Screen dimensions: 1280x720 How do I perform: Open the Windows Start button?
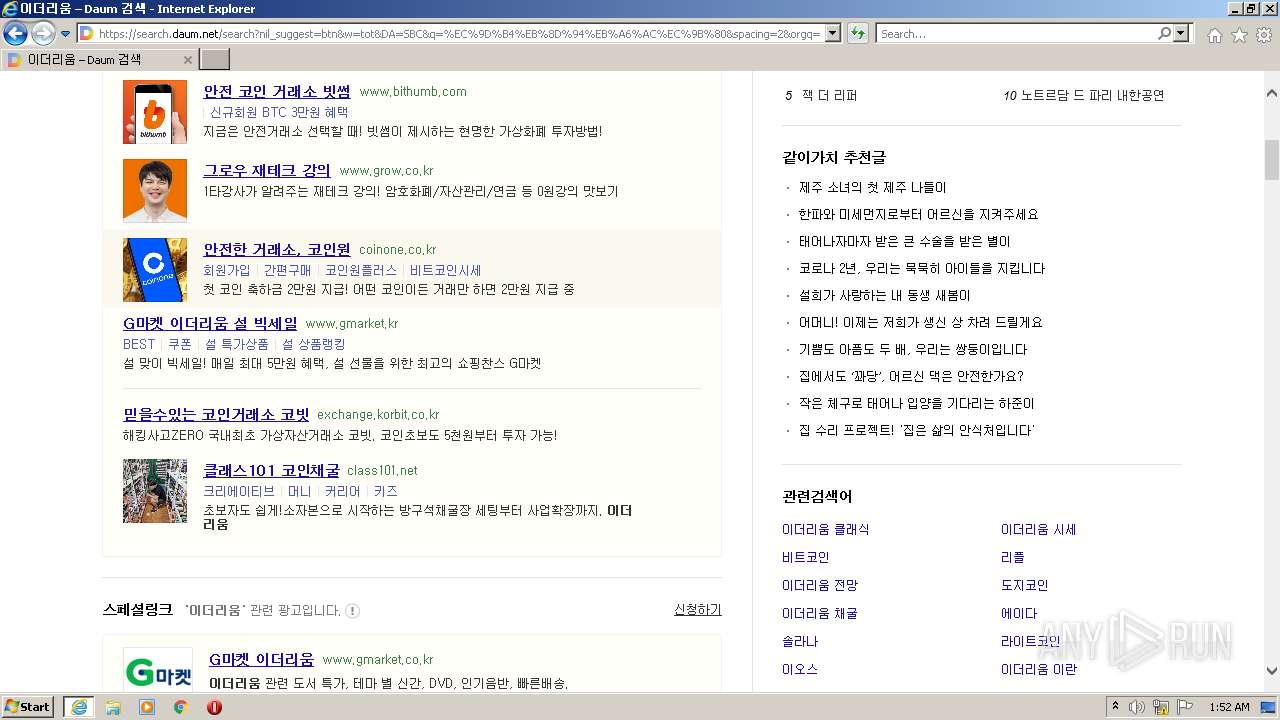tap(28, 706)
